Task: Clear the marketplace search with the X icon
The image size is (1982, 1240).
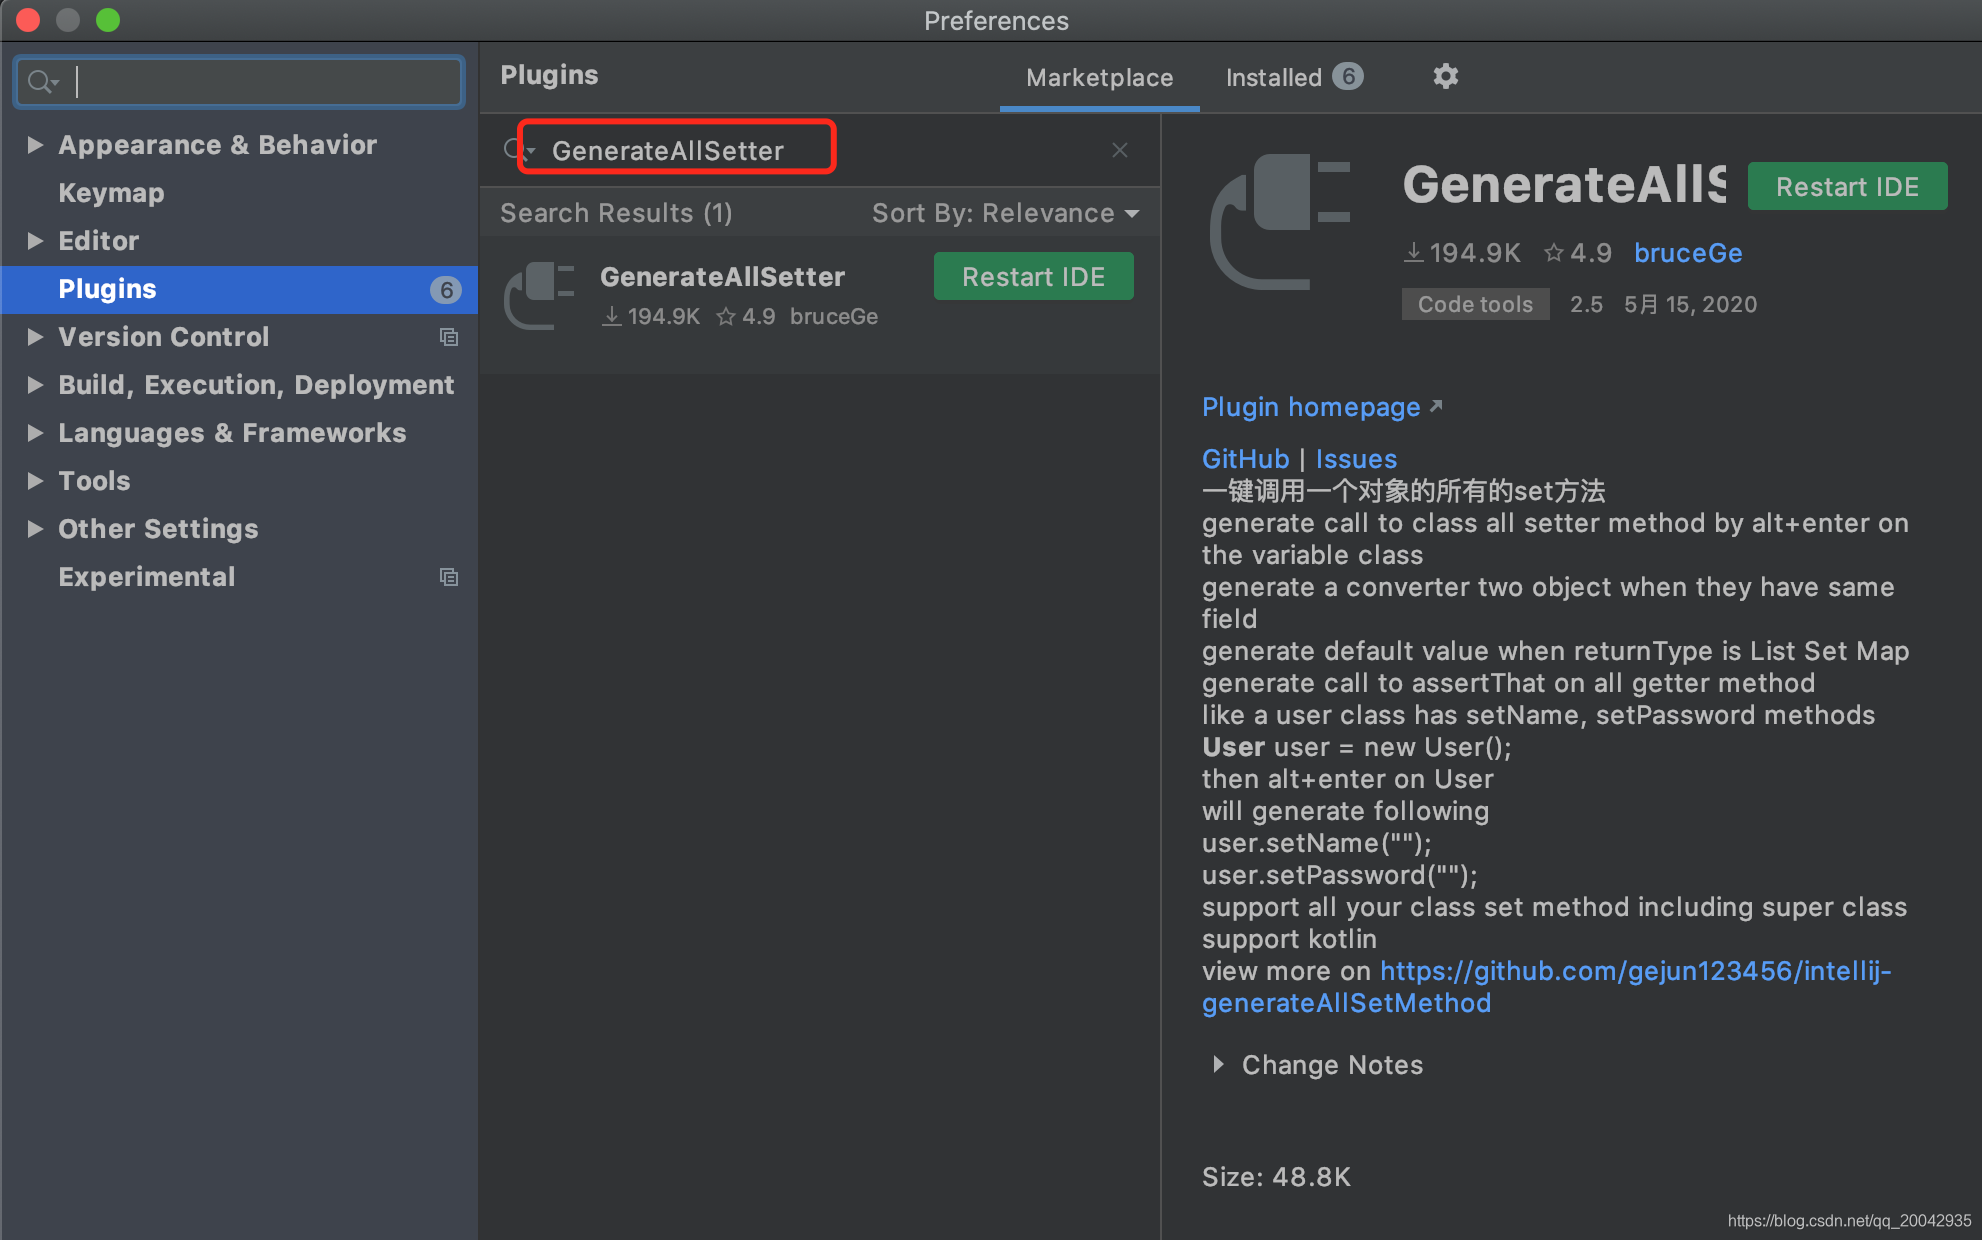Action: pos(1119,150)
